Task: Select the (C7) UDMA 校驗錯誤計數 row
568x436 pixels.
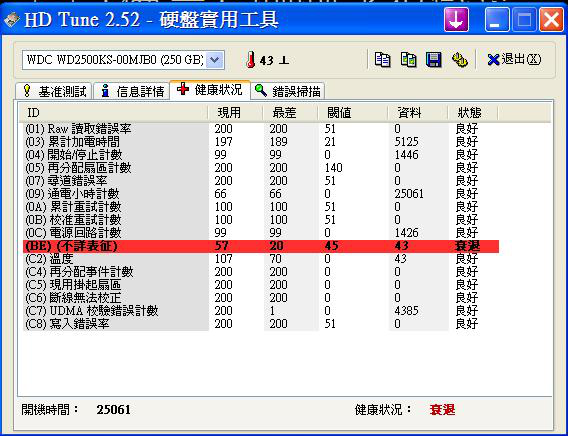Action: [261, 311]
